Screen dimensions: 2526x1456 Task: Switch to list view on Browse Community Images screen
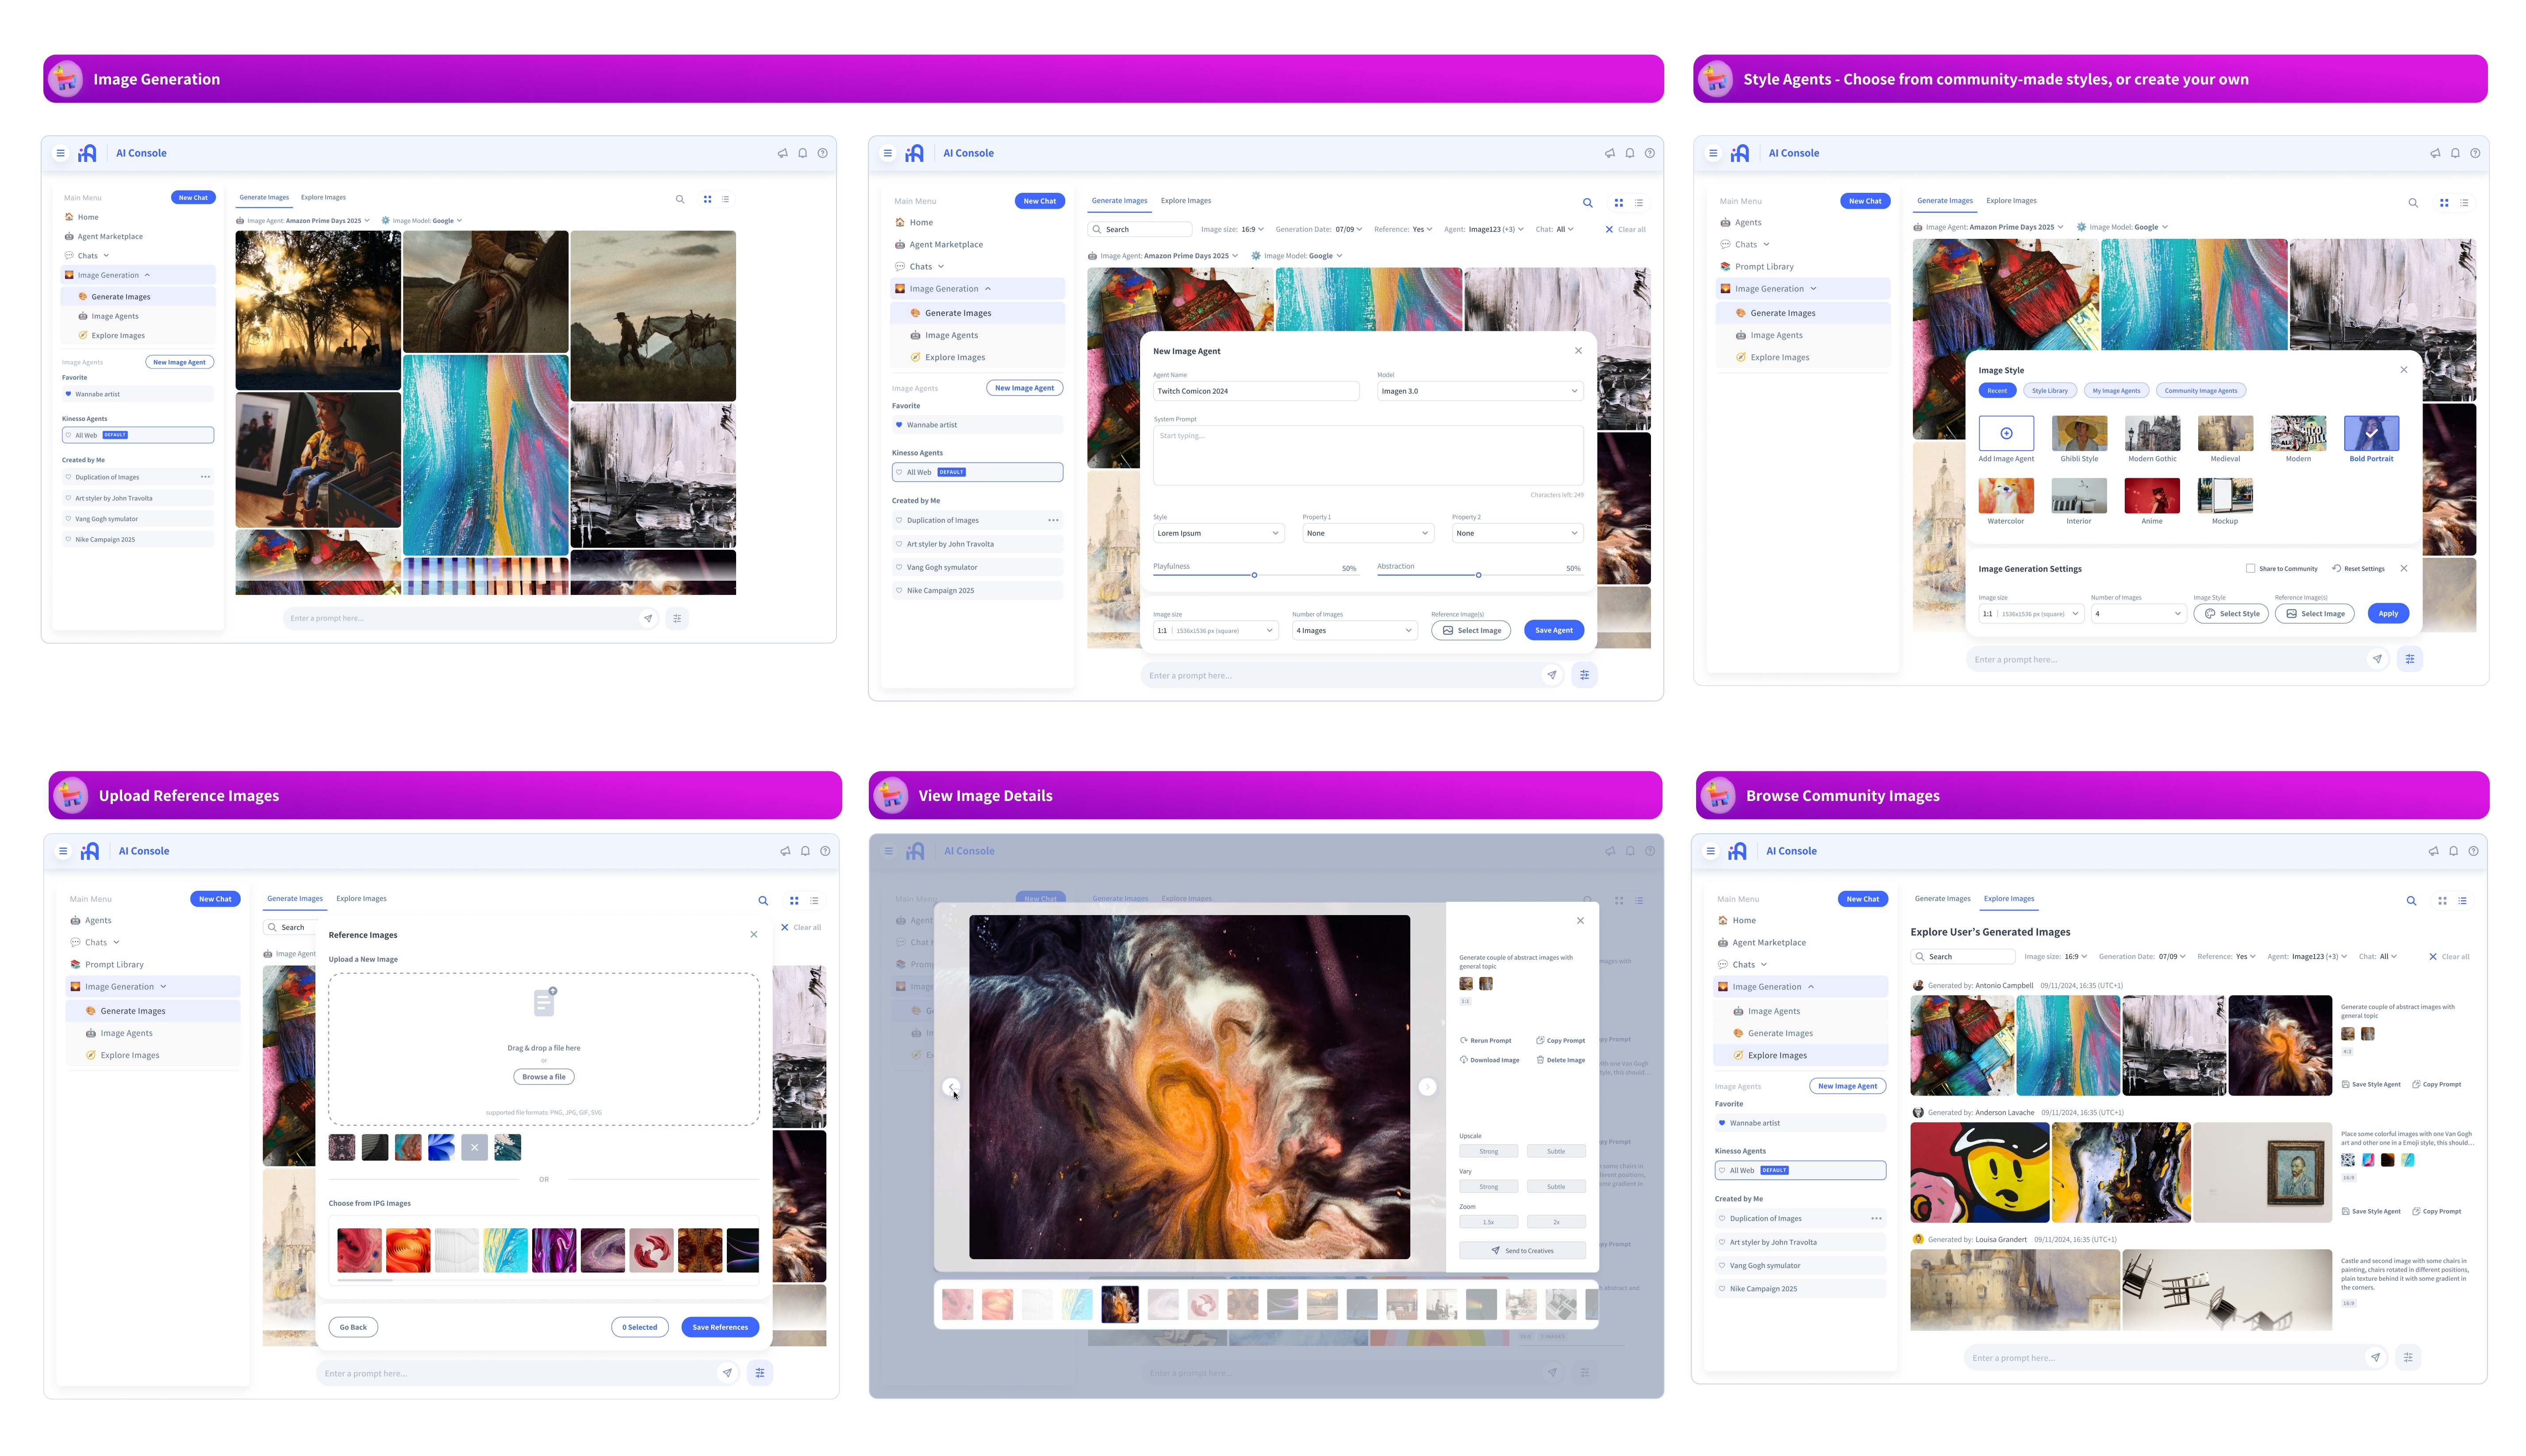click(2462, 901)
